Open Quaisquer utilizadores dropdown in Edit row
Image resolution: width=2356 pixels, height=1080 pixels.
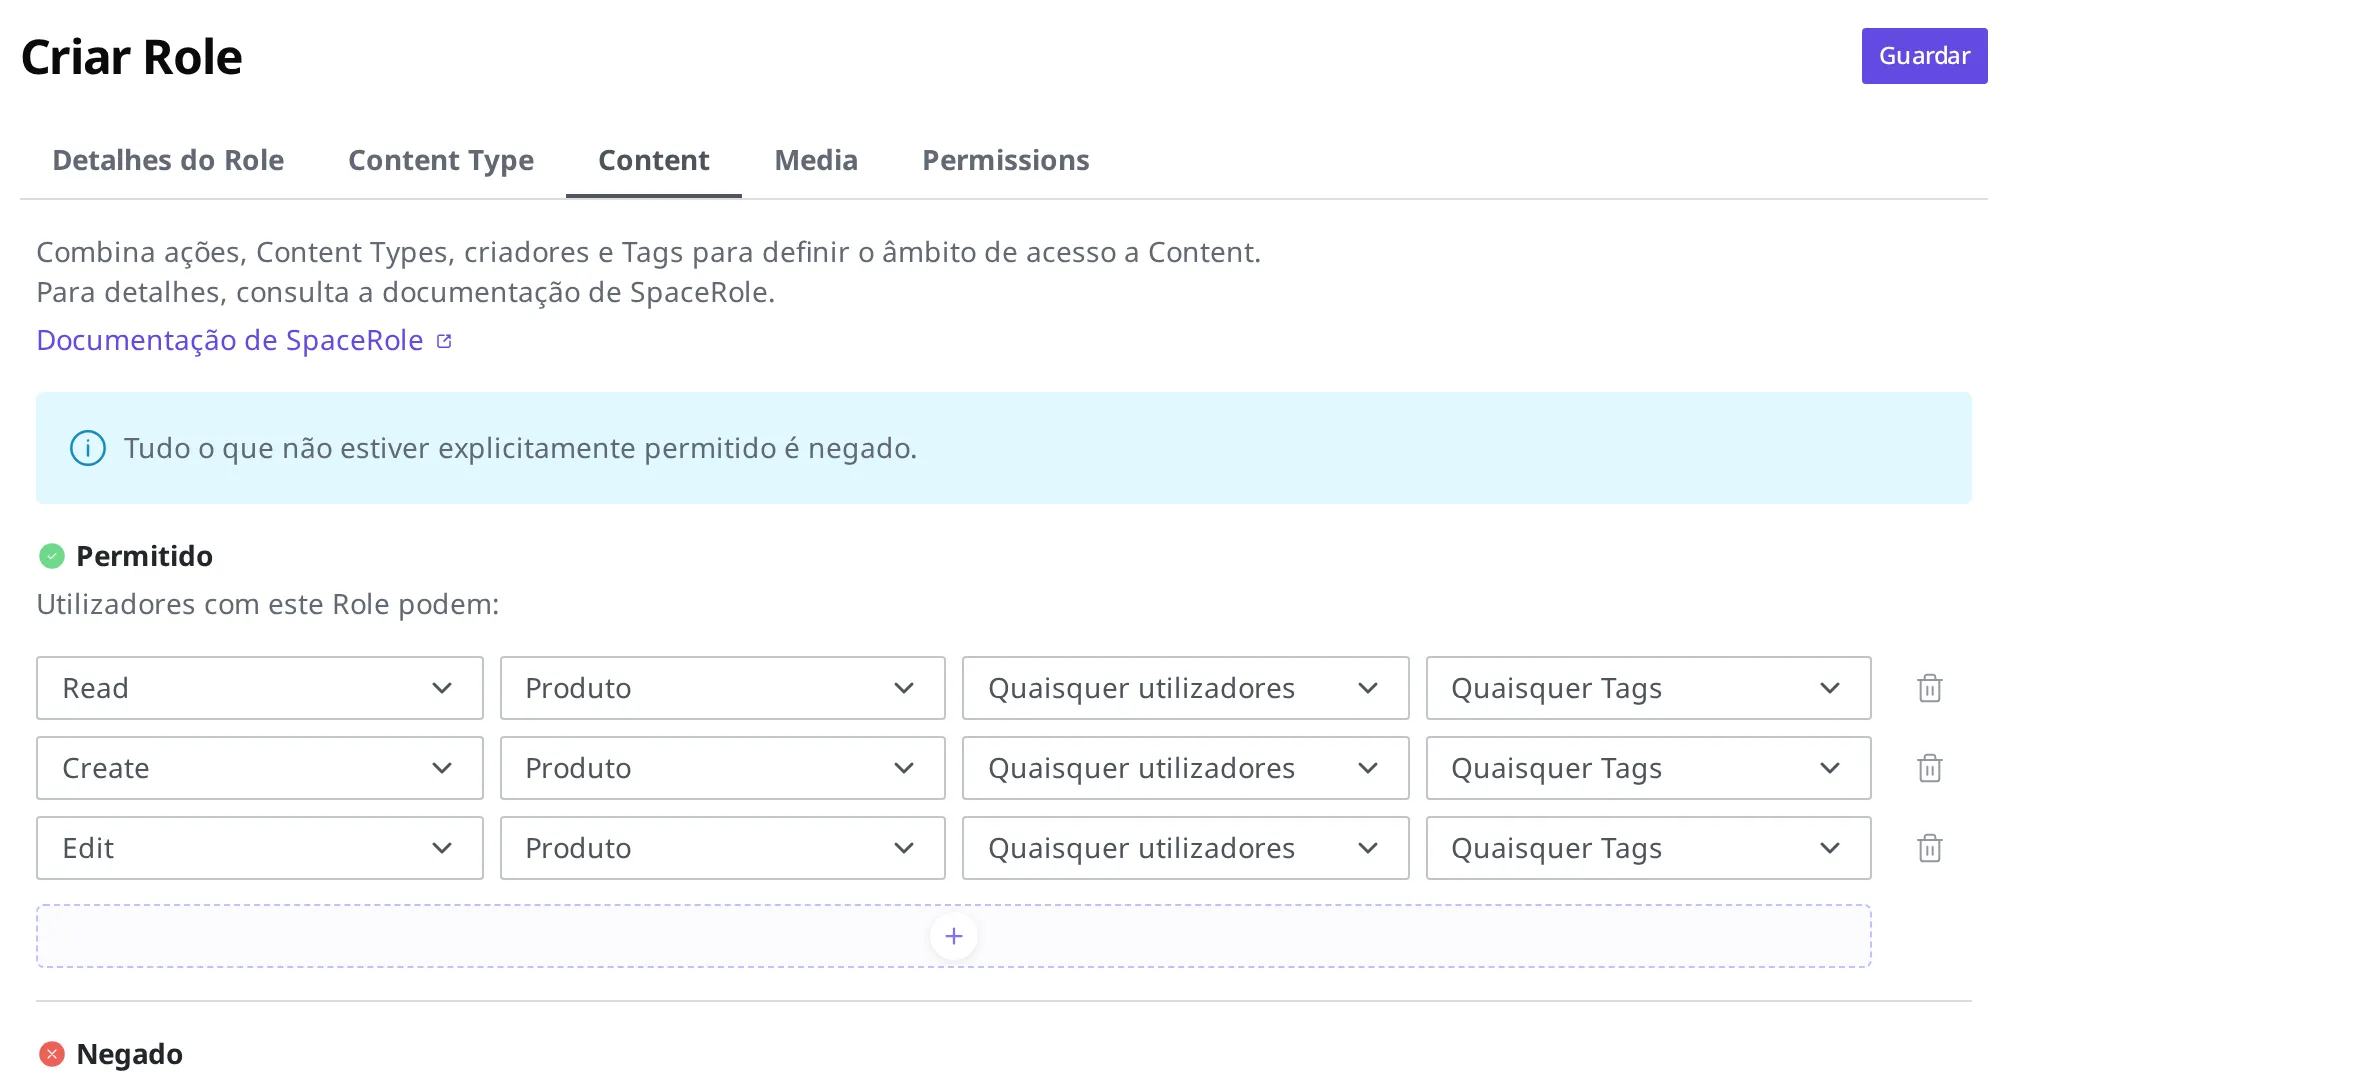pyautogui.click(x=1186, y=848)
